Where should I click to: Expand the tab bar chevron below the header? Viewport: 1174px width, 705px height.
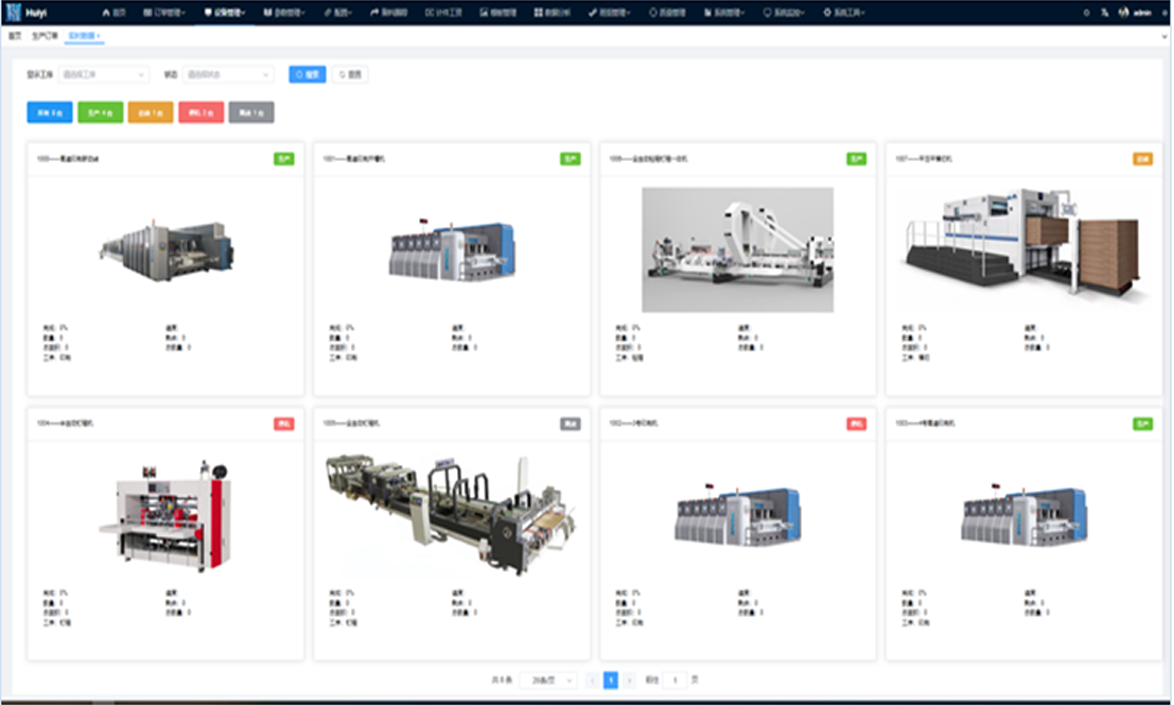[x=1164, y=36]
